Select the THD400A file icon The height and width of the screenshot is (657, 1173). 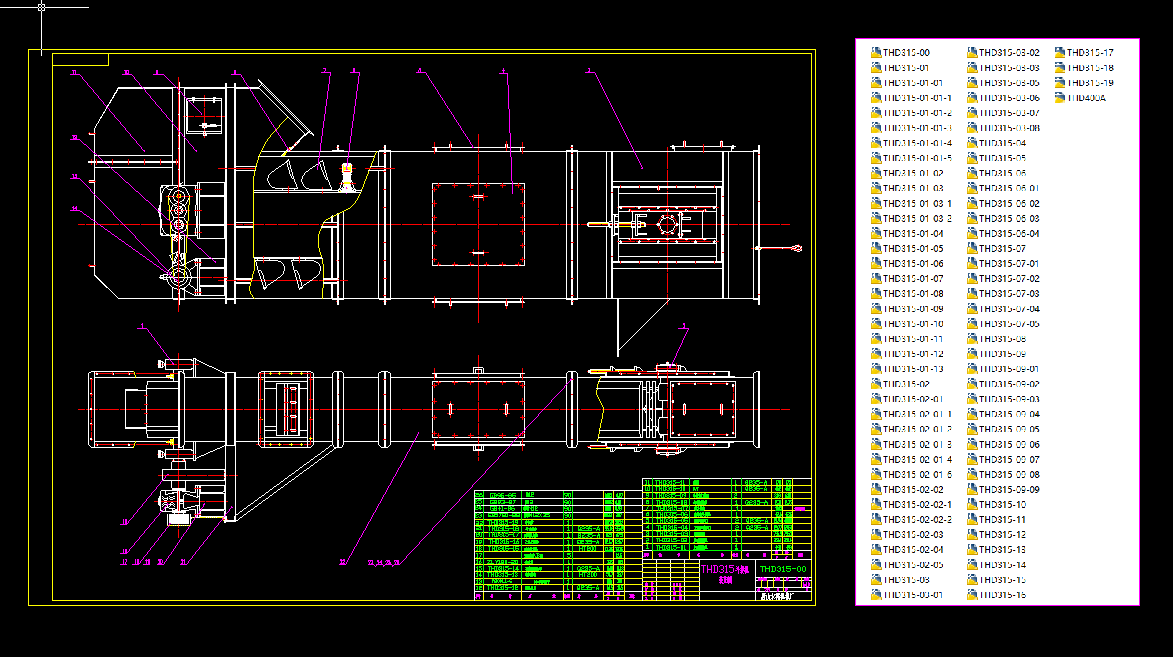1060,97
